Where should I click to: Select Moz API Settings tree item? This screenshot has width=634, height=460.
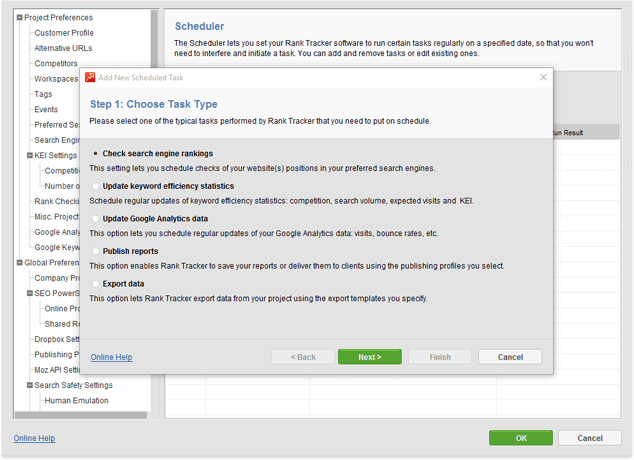57,370
